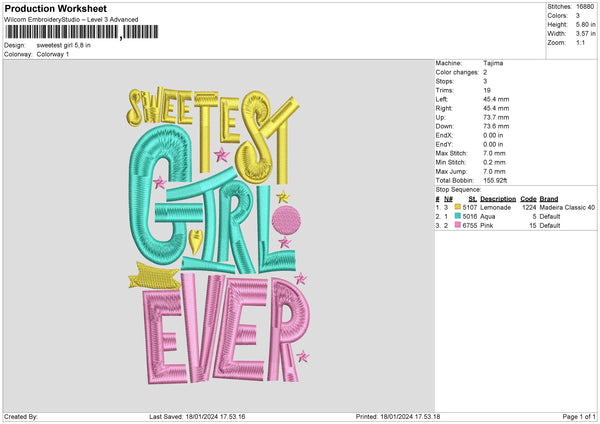Click the yellow heart beside the letter G
Image resolution: width=600 pixels, height=424 pixels.
[196, 239]
